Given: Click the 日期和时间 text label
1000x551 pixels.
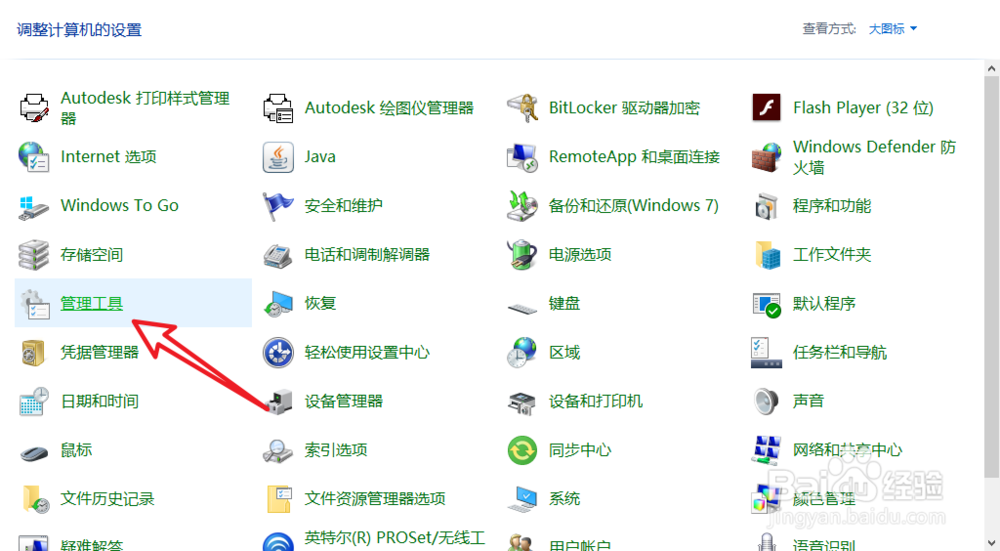Looking at the screenshot, I should pos(99,401).
